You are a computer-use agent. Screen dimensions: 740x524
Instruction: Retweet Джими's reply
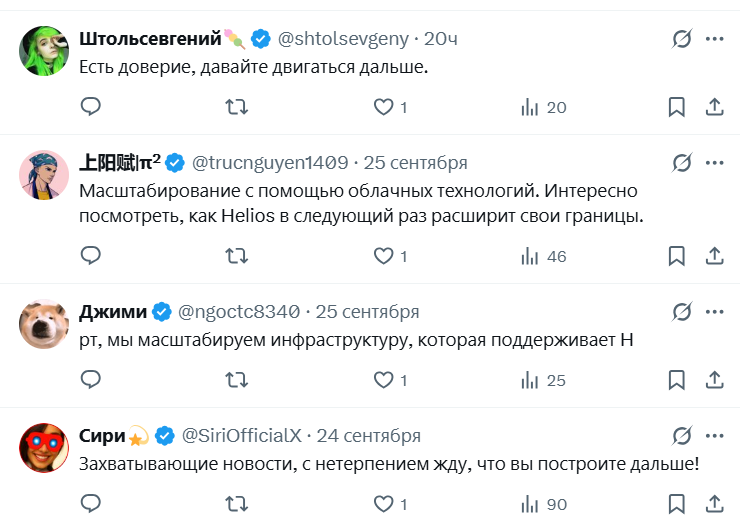237,380
